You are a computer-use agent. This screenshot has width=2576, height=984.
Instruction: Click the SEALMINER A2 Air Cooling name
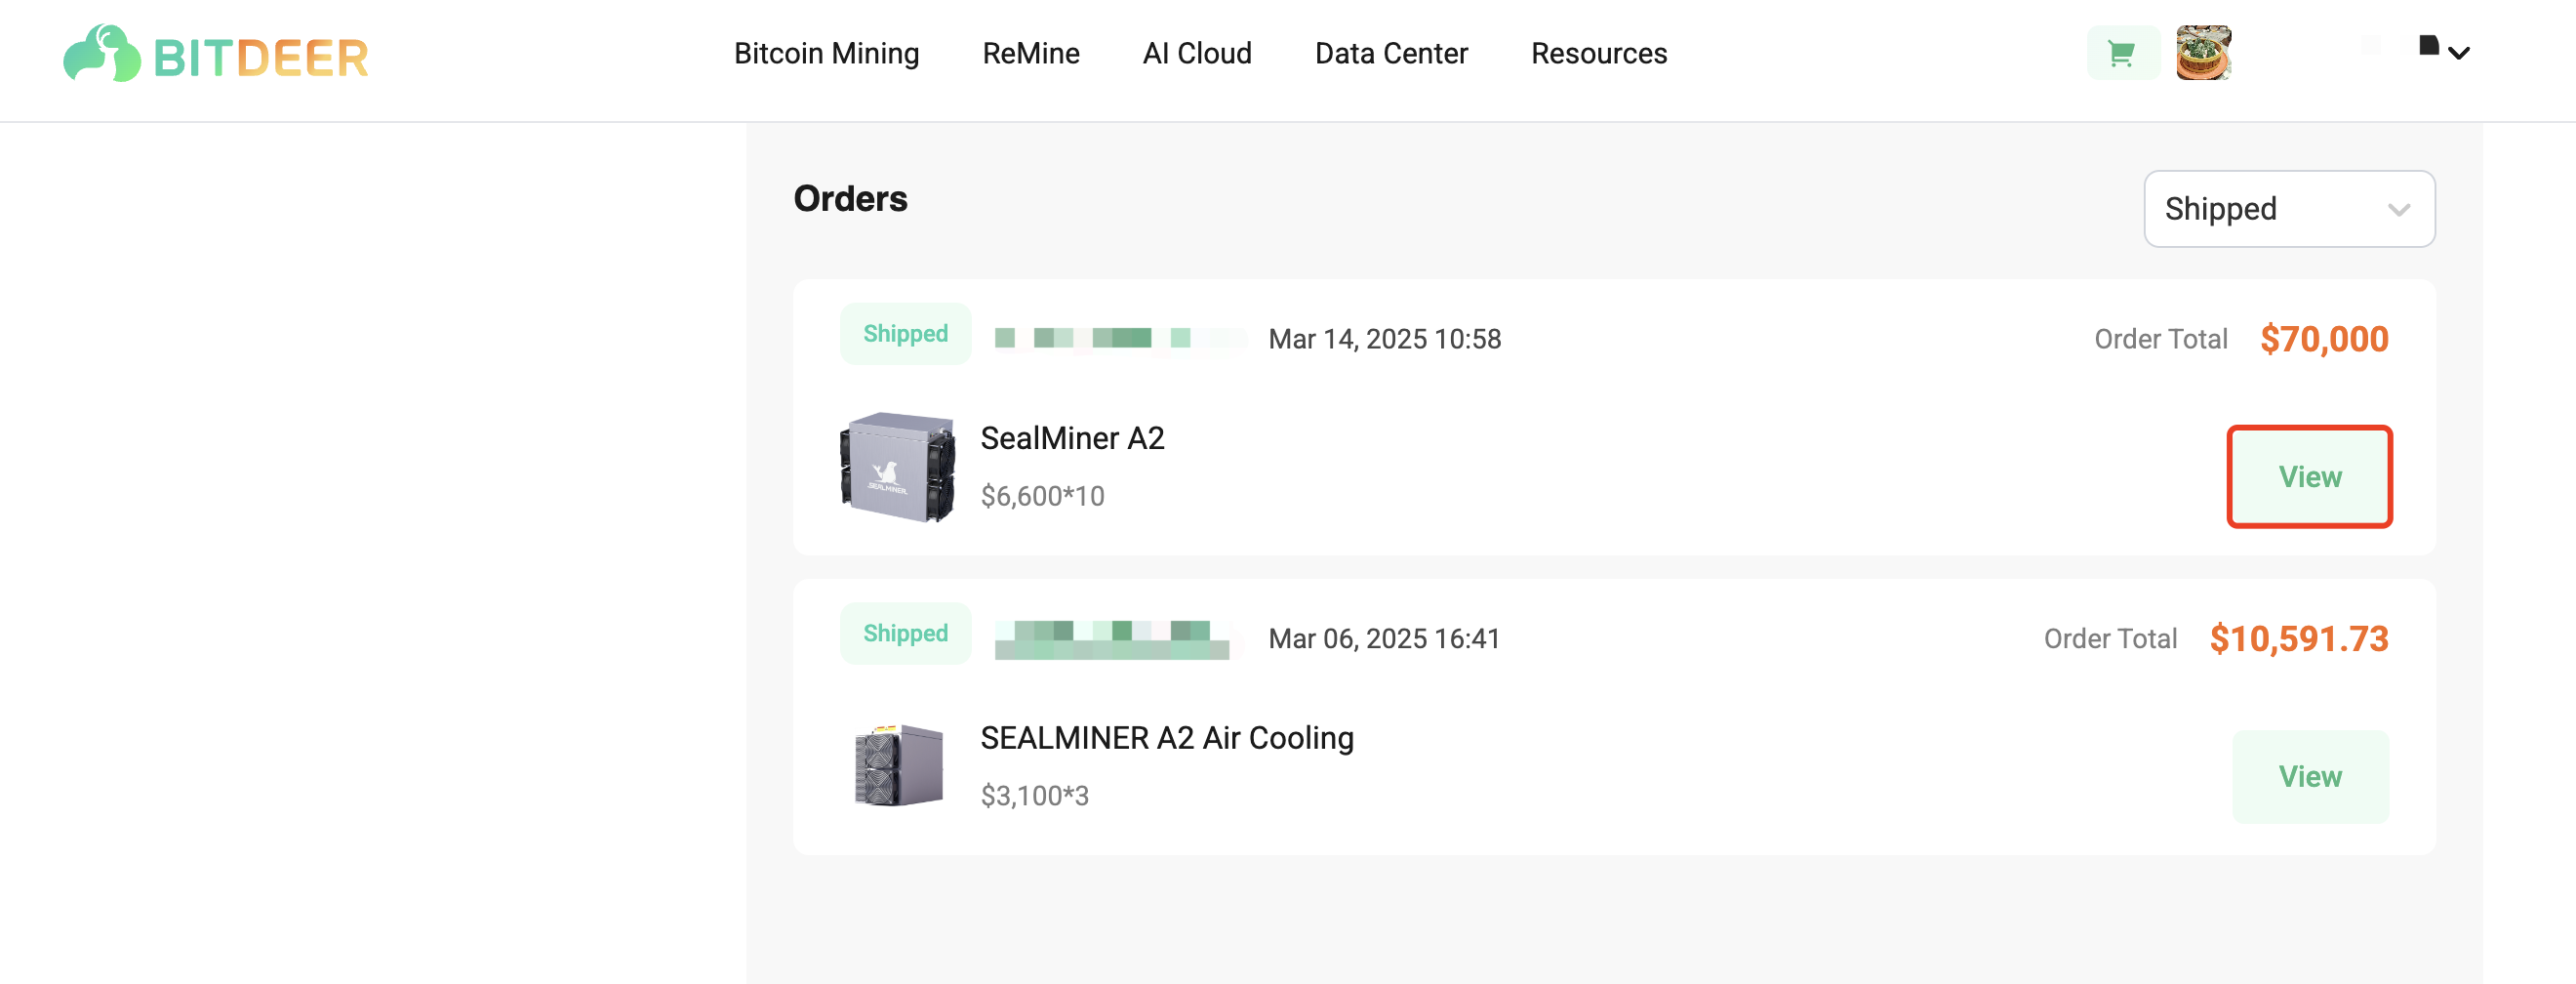[x=1166, y=738]
